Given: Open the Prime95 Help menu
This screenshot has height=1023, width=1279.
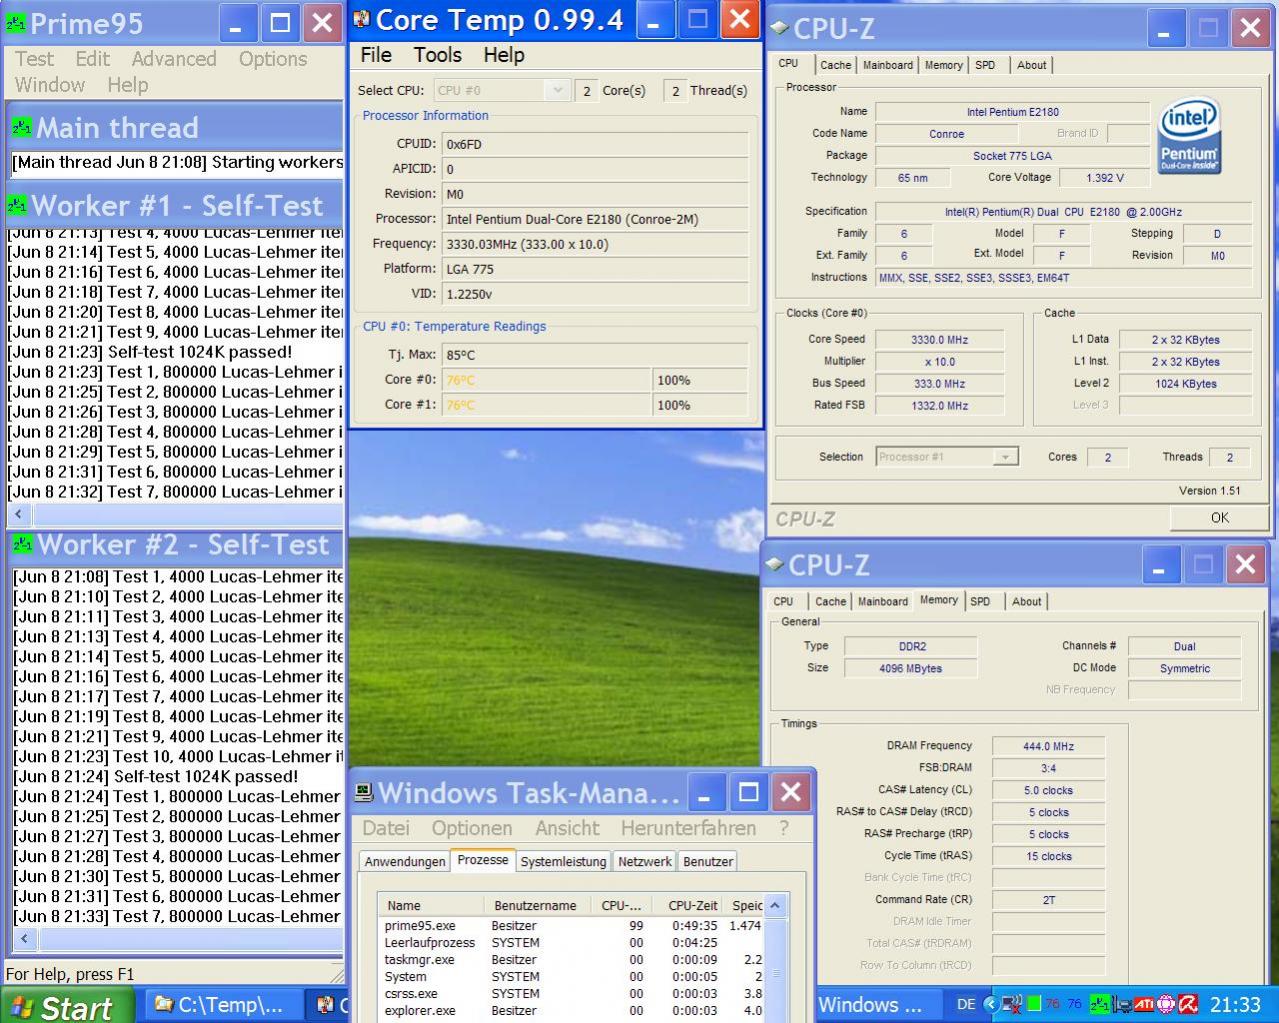Looking at the screenshot, I should [128, 85].
